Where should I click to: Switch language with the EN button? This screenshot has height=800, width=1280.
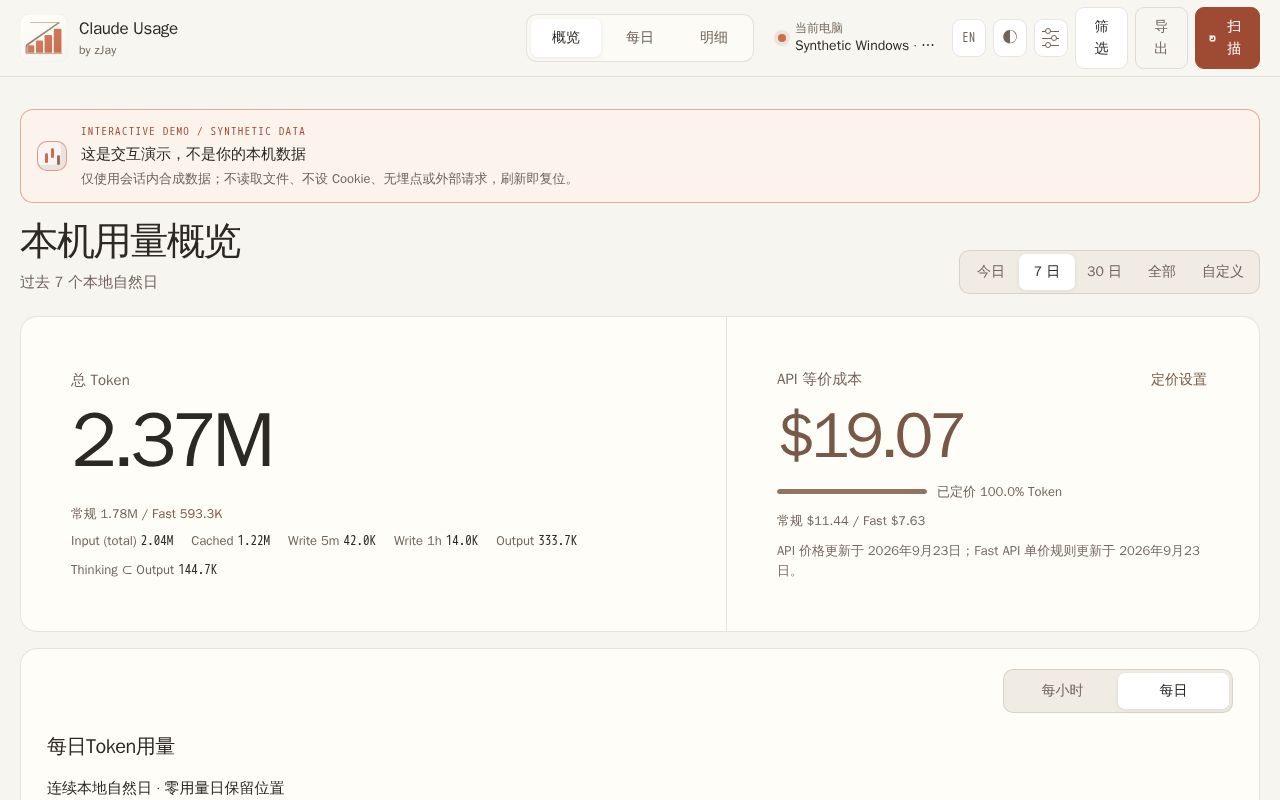pos(969,38)
